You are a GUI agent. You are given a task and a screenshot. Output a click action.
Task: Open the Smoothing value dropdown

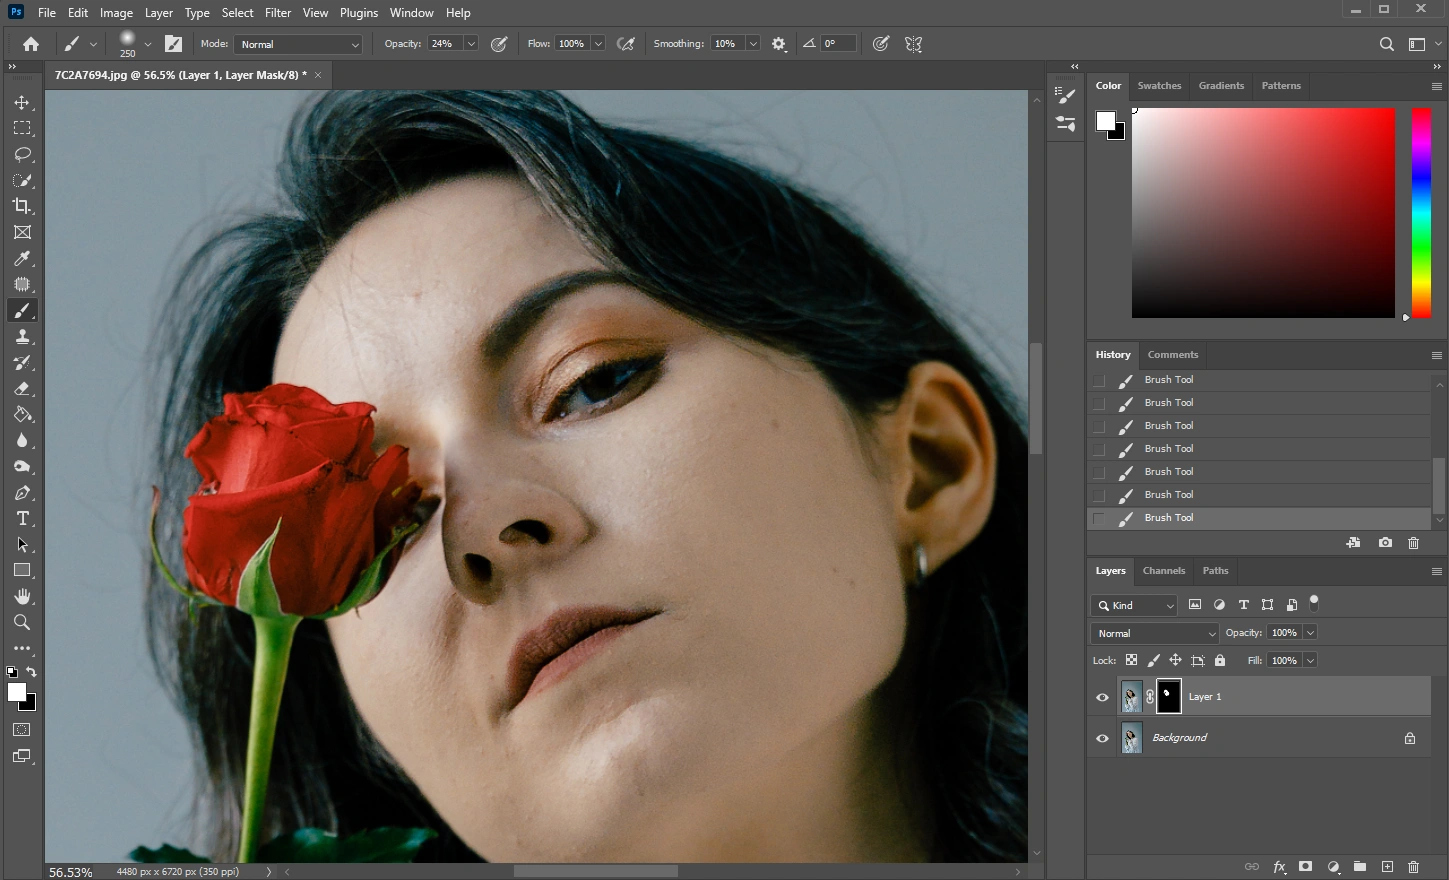pos(753,44)
